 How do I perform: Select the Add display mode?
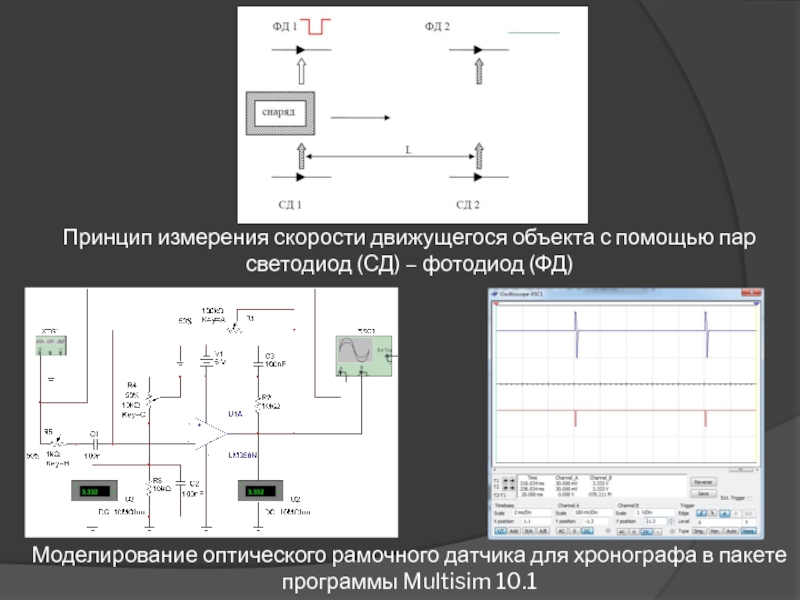click(x=514, y=531)
